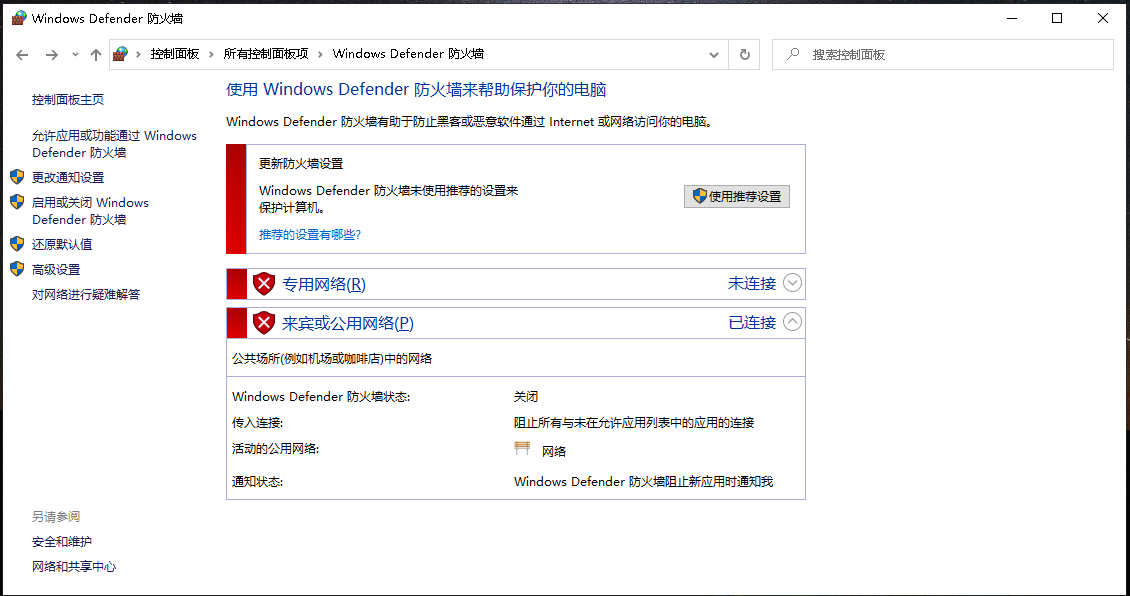Click the 来宾或公用网络(P) heading
1130x596 pixels.
click(x=347, y=324)
